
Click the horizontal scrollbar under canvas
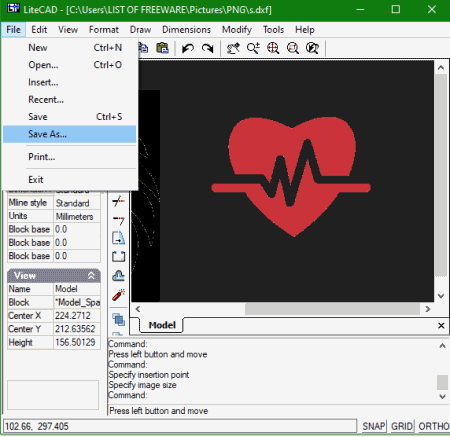pyautogui.click(x=283, y=309)
